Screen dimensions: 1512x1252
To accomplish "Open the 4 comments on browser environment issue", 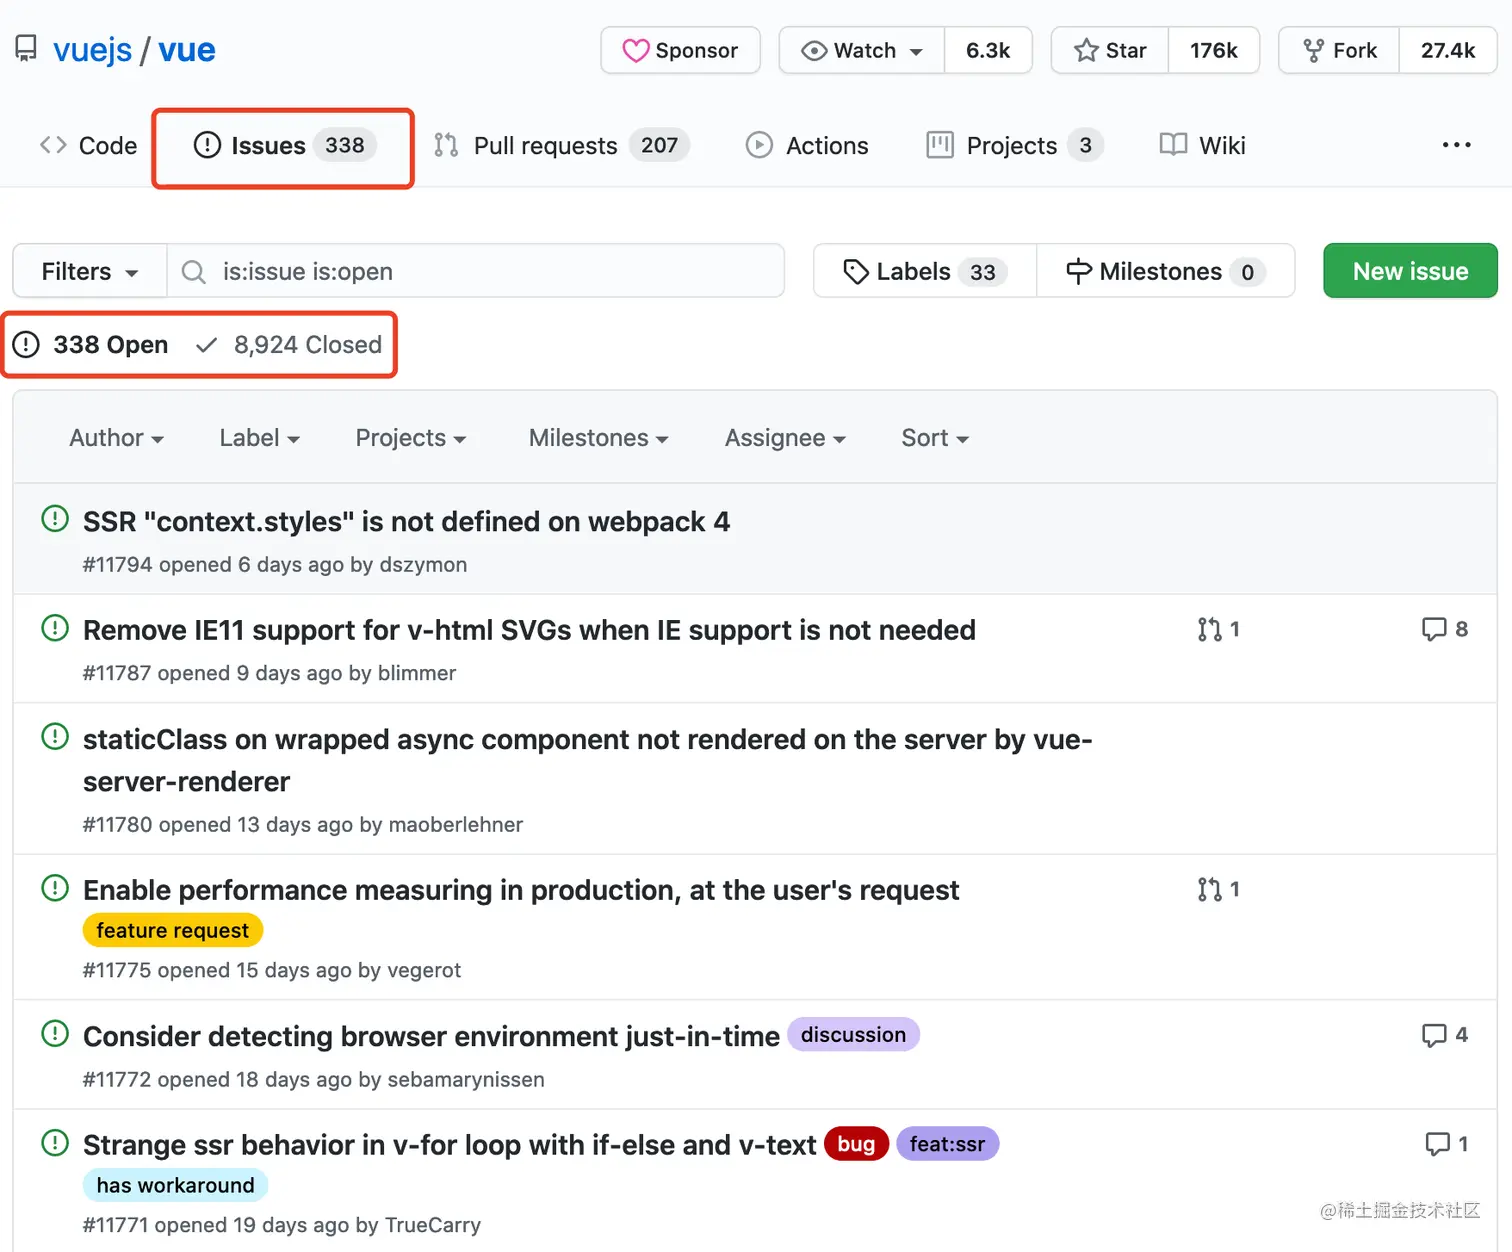I will tap(1445, 1035).
